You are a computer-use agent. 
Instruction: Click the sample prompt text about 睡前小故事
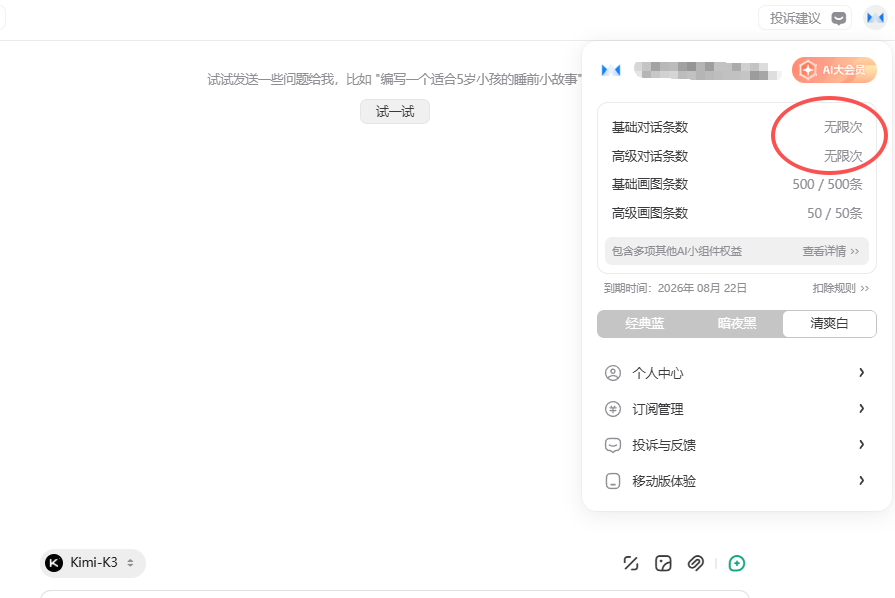[x=395, y=79]
